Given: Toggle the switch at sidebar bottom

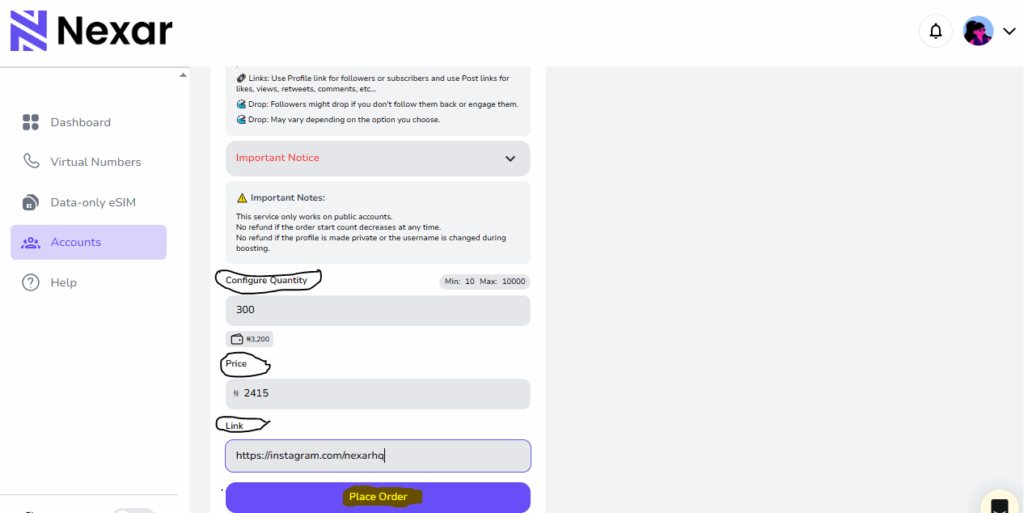Looking at the screenshot, I should (133, 510).
